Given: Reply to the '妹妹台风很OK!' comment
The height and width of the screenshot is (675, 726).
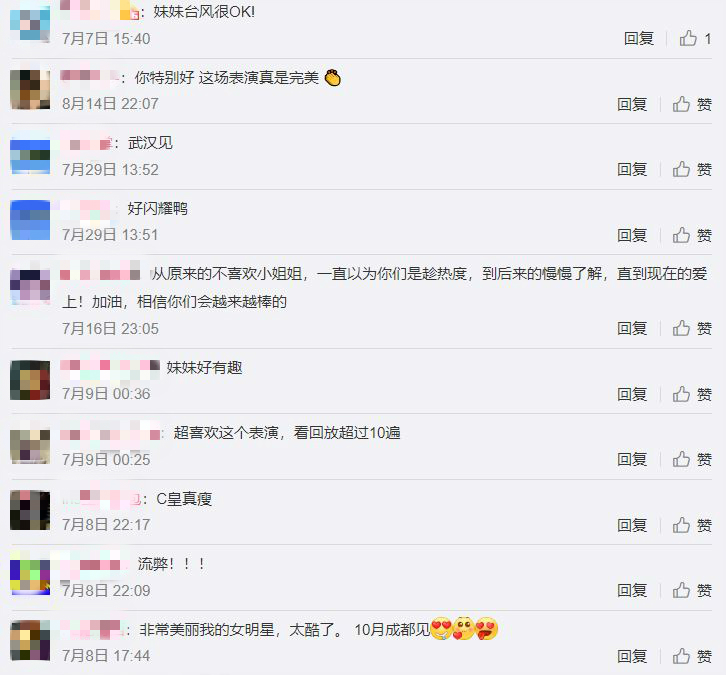Looking at the screenshot, I should [638, 38].
